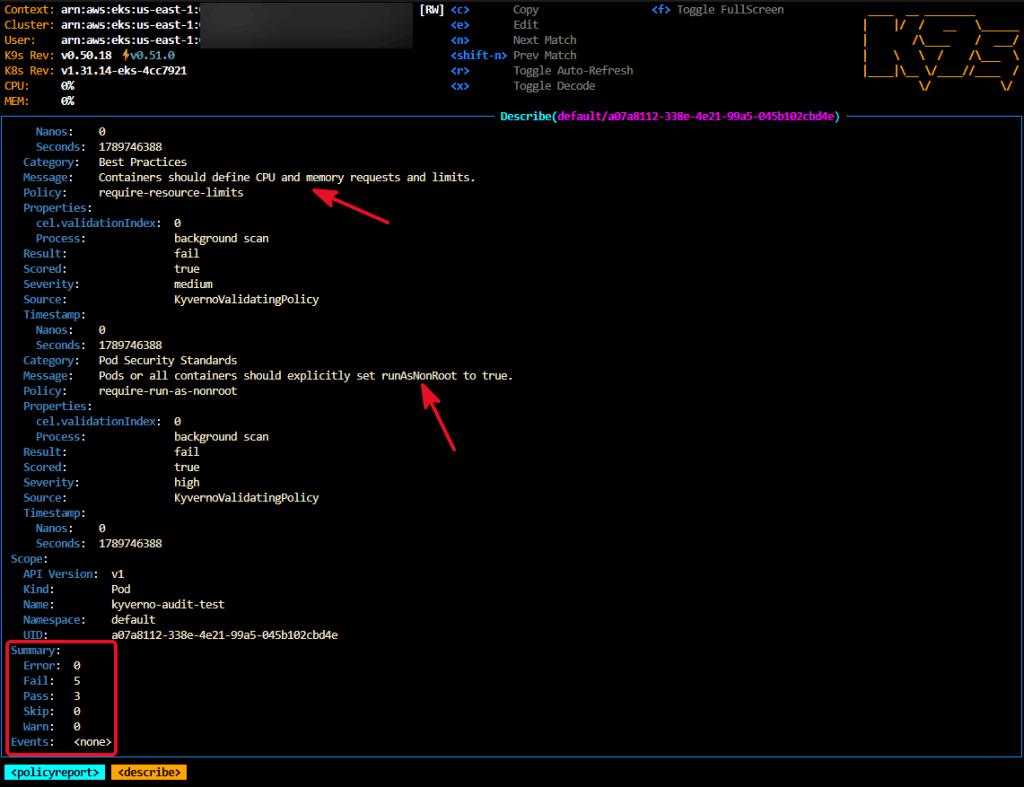Collapse the Scope section heading

pyautogui.click(x=29, y=559)
